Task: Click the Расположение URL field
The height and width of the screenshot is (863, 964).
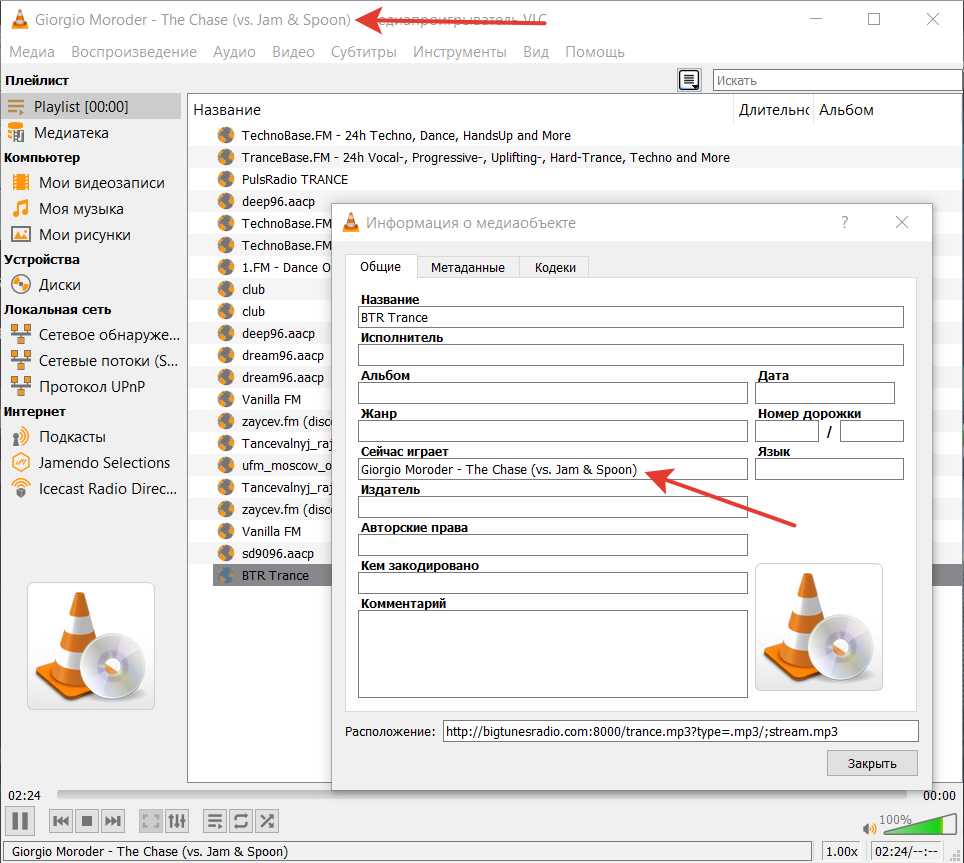Action: [x=681, y=731]
